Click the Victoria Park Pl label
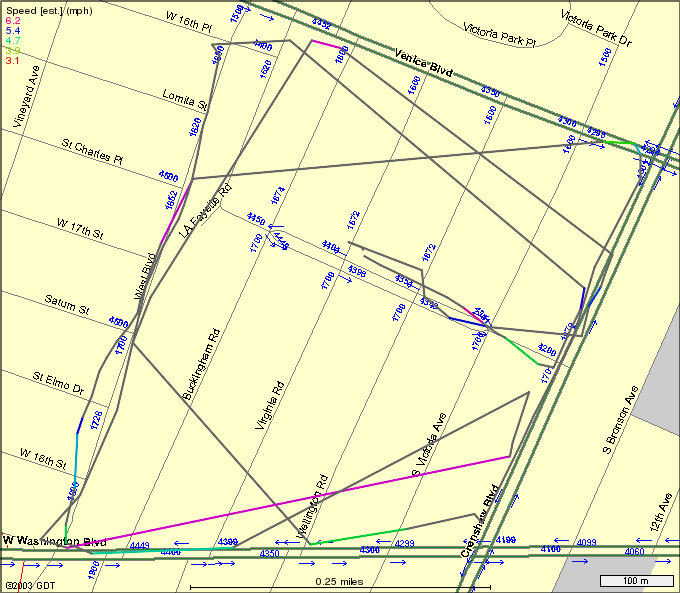Image resolution: width=680 pixels, height=593 pixels. 500,34
